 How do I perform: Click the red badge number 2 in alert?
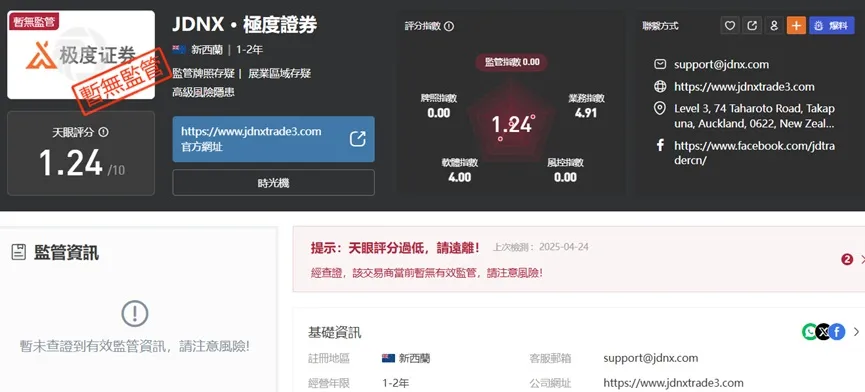coord(847,259)
